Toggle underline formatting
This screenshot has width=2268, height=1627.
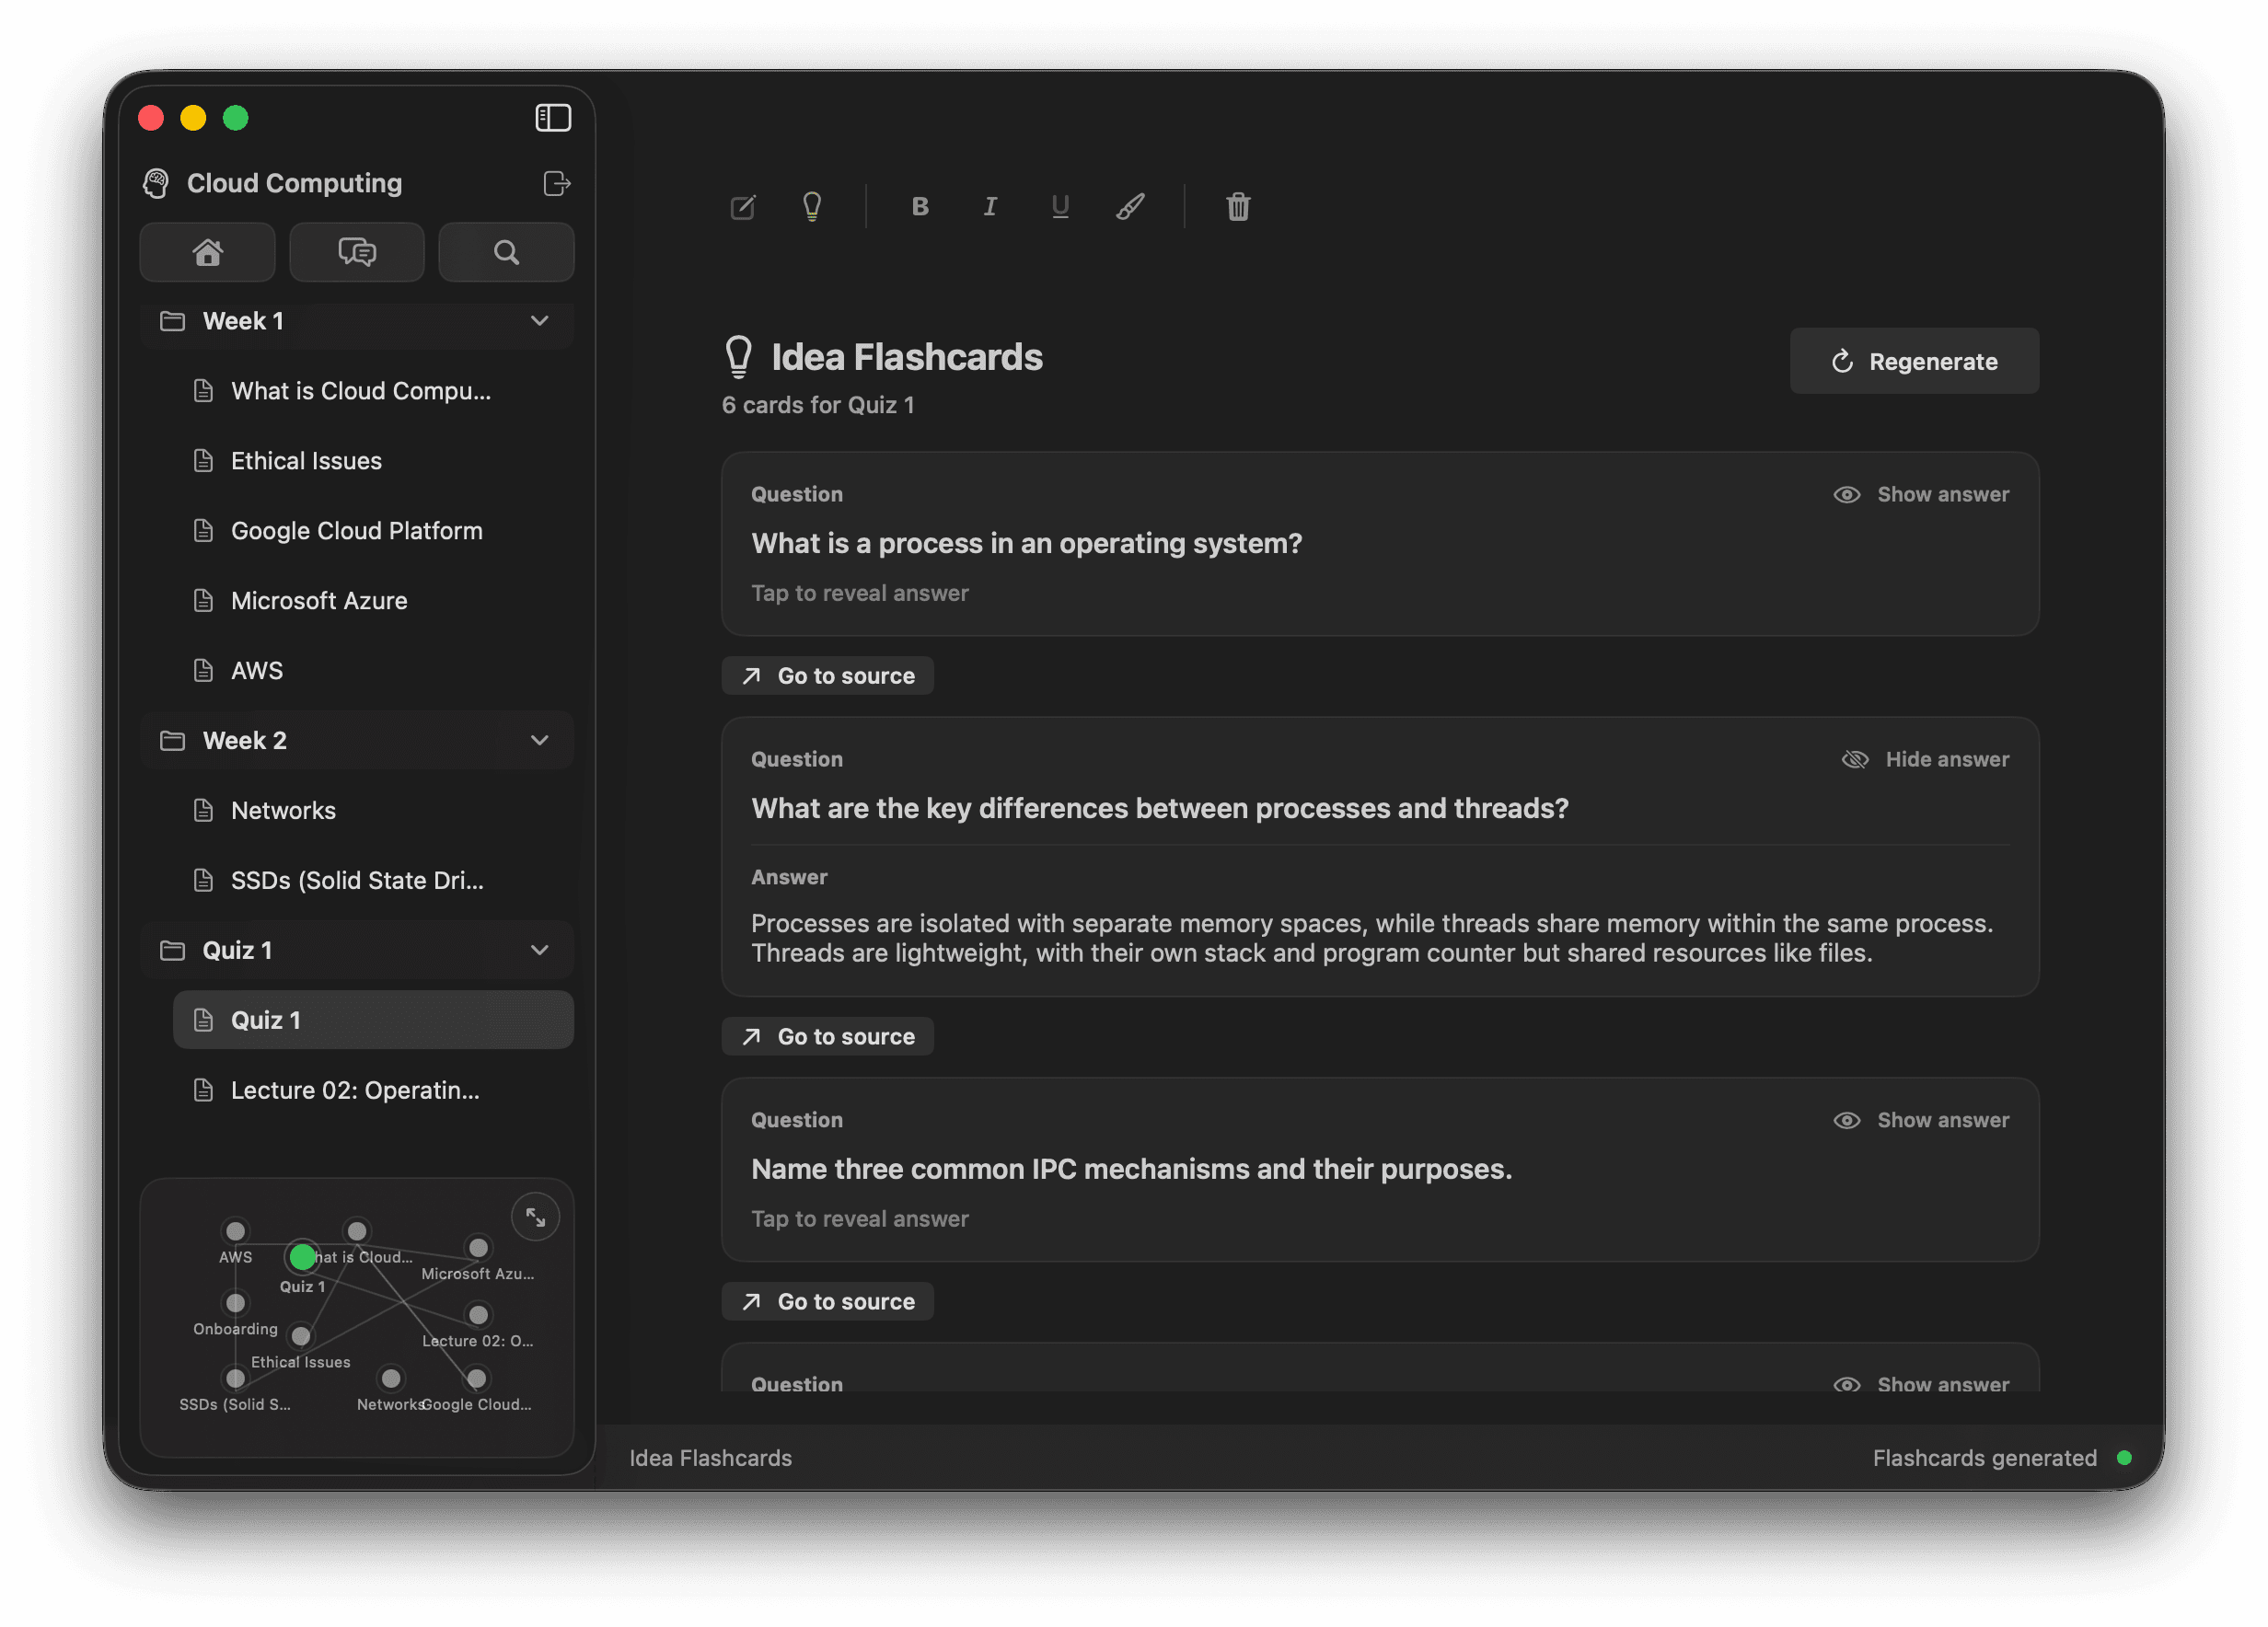(1060, 207)
